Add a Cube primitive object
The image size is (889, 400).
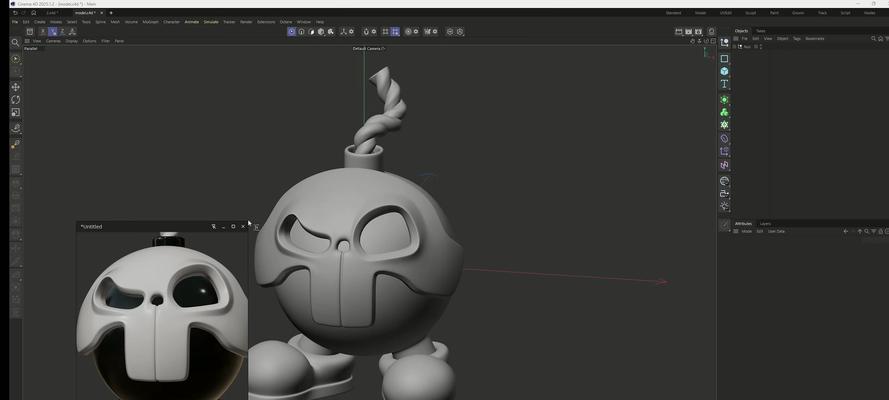[x=724, y=71]
